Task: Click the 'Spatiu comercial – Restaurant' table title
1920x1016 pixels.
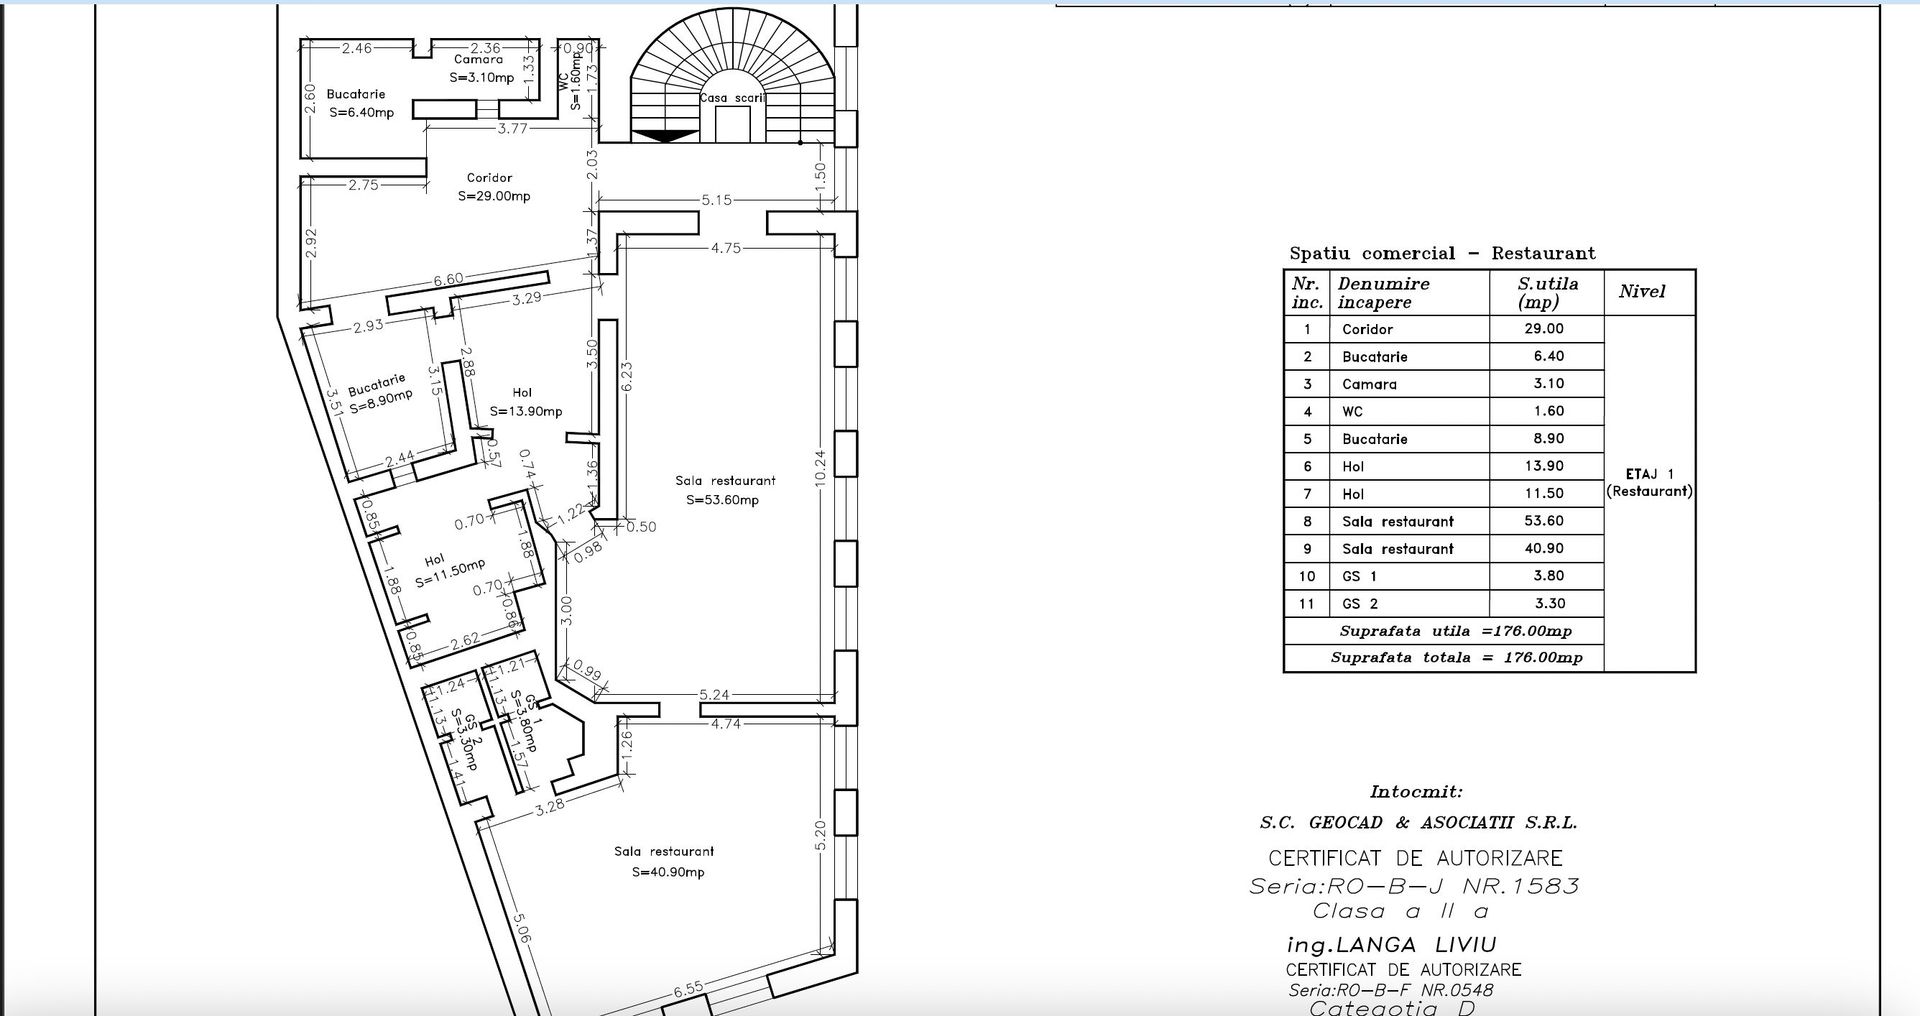Action: point(1442,253)
